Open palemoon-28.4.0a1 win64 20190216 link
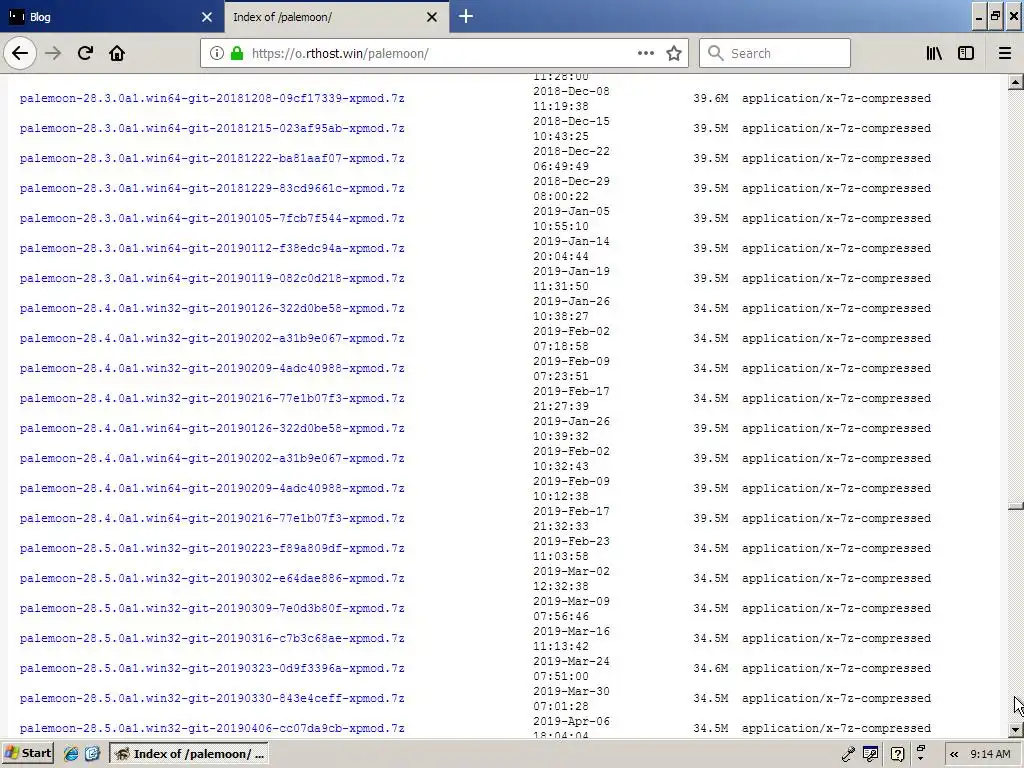The height and width of the screenshot is (768, 1024). (x=212, y=519)
